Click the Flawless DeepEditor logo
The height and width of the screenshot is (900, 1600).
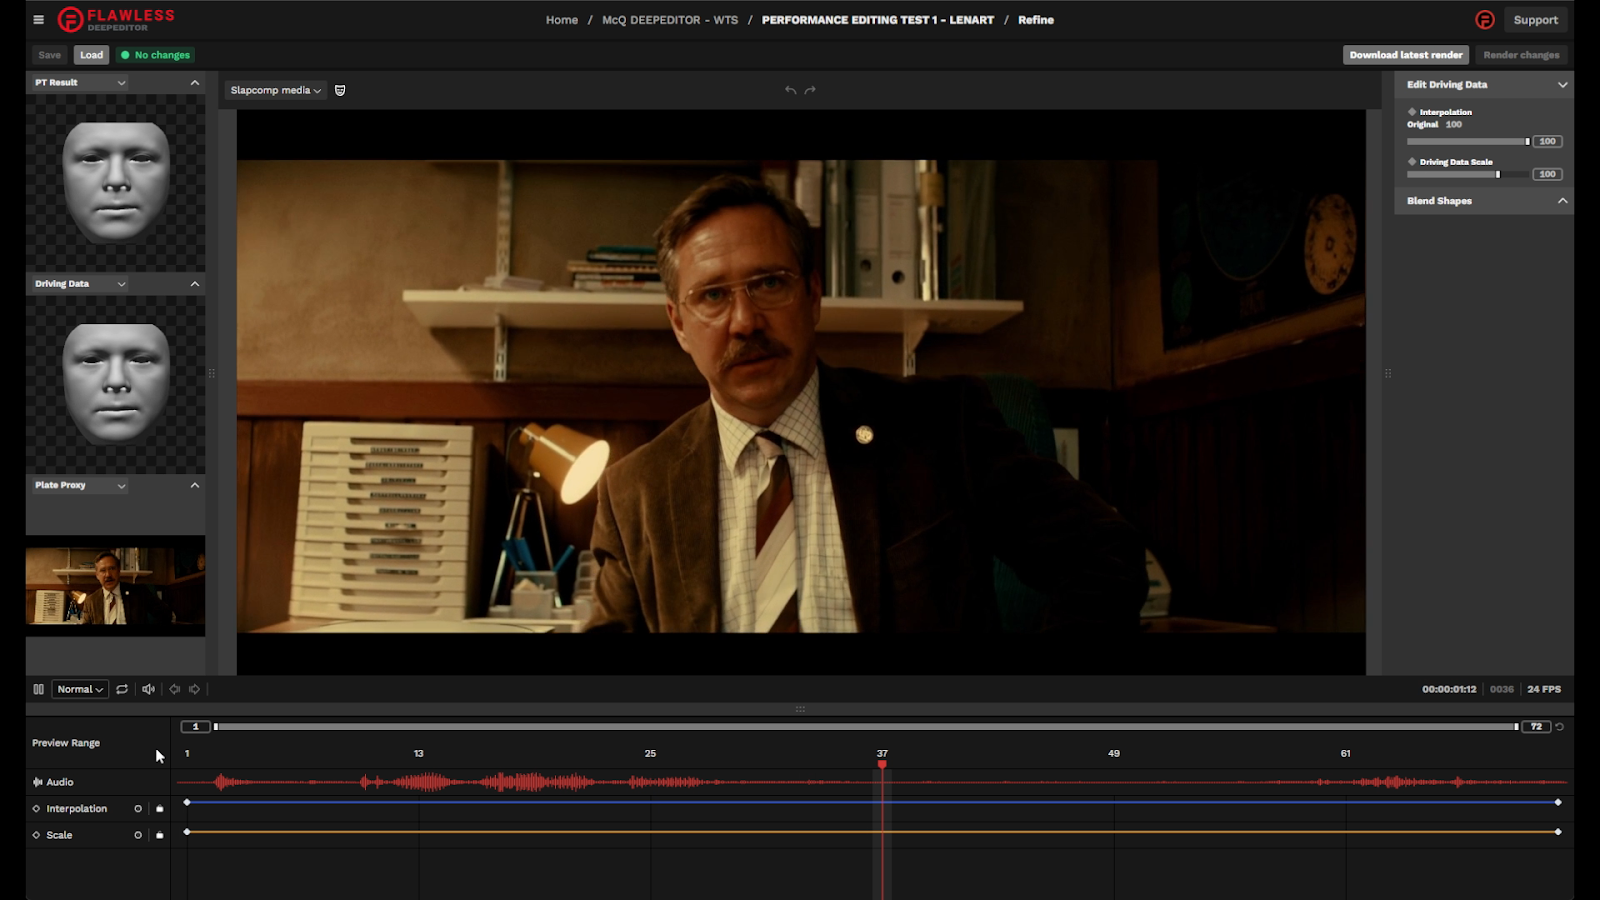(116, 19)
